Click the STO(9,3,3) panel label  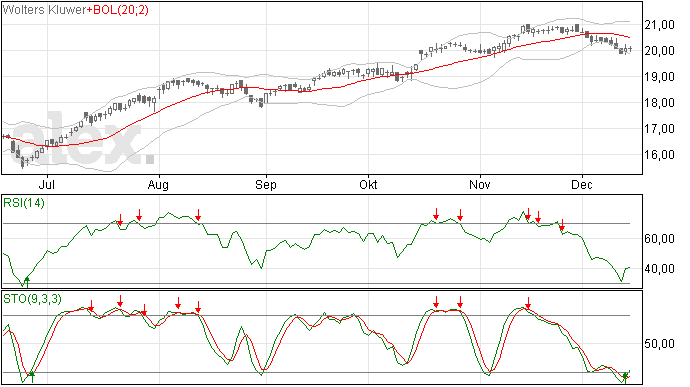pyautogui.click(x=32, y=299)
